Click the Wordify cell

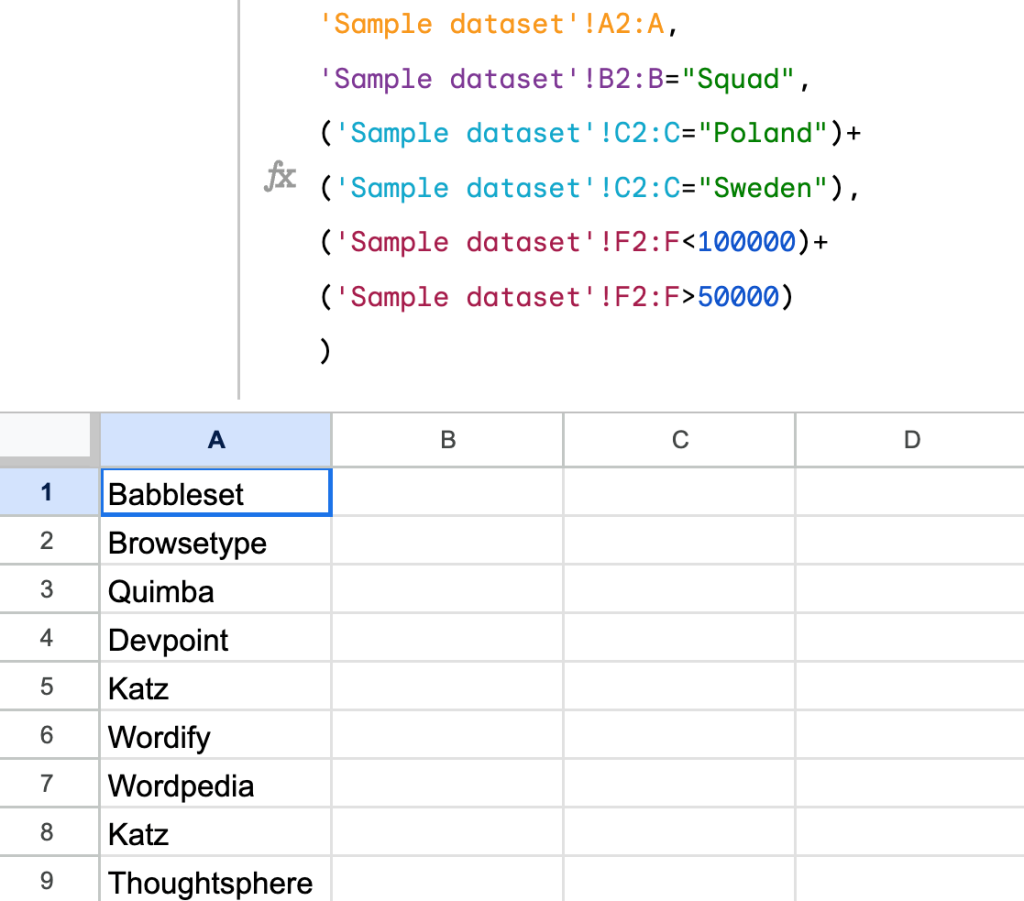[x=216, y=738]
